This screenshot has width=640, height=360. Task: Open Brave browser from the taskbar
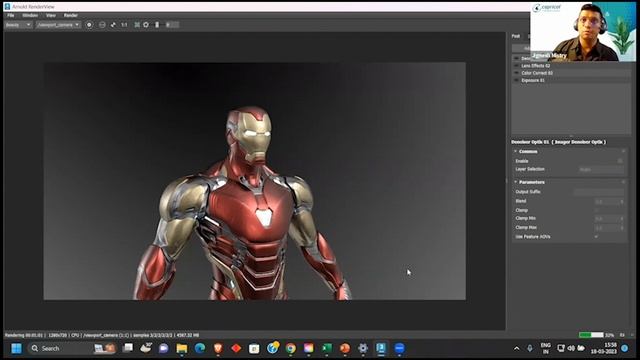(x=218, y=348)
